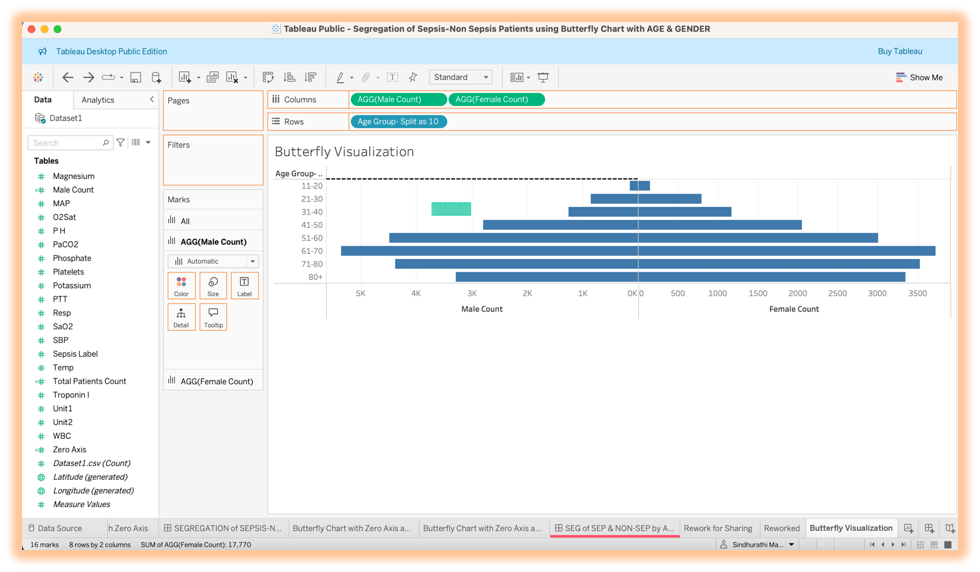Open the SEGREGATION of SEPSIS-N... sheet tab

coord(222,528)
